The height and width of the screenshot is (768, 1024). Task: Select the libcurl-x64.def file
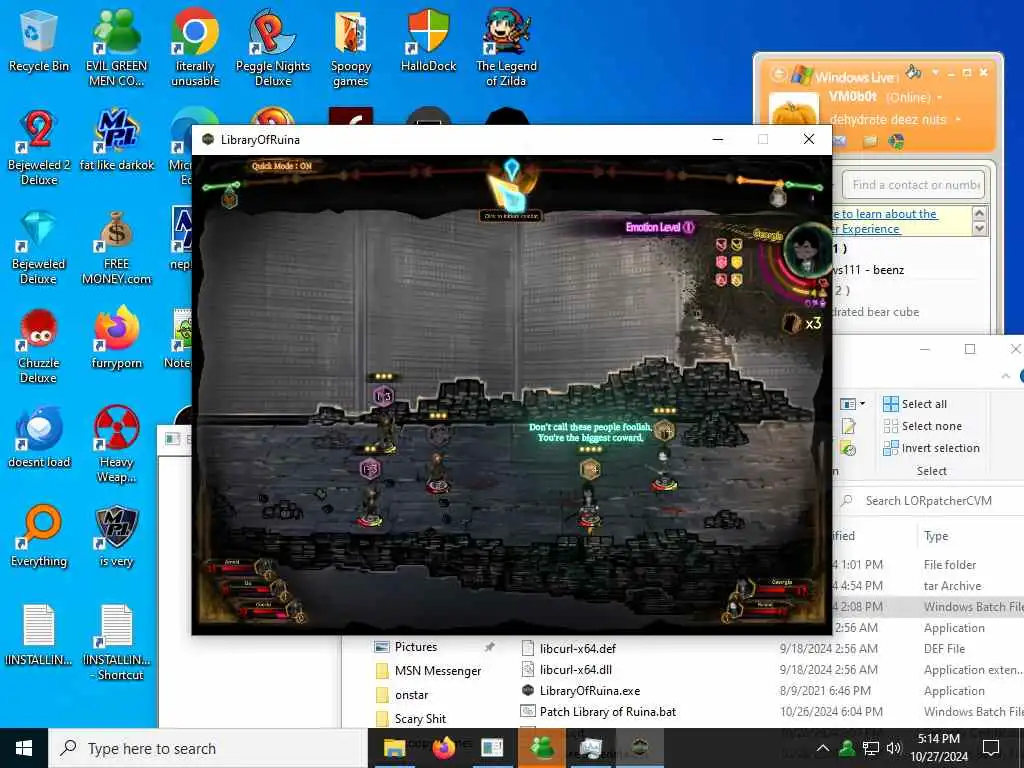coord(569,648)
